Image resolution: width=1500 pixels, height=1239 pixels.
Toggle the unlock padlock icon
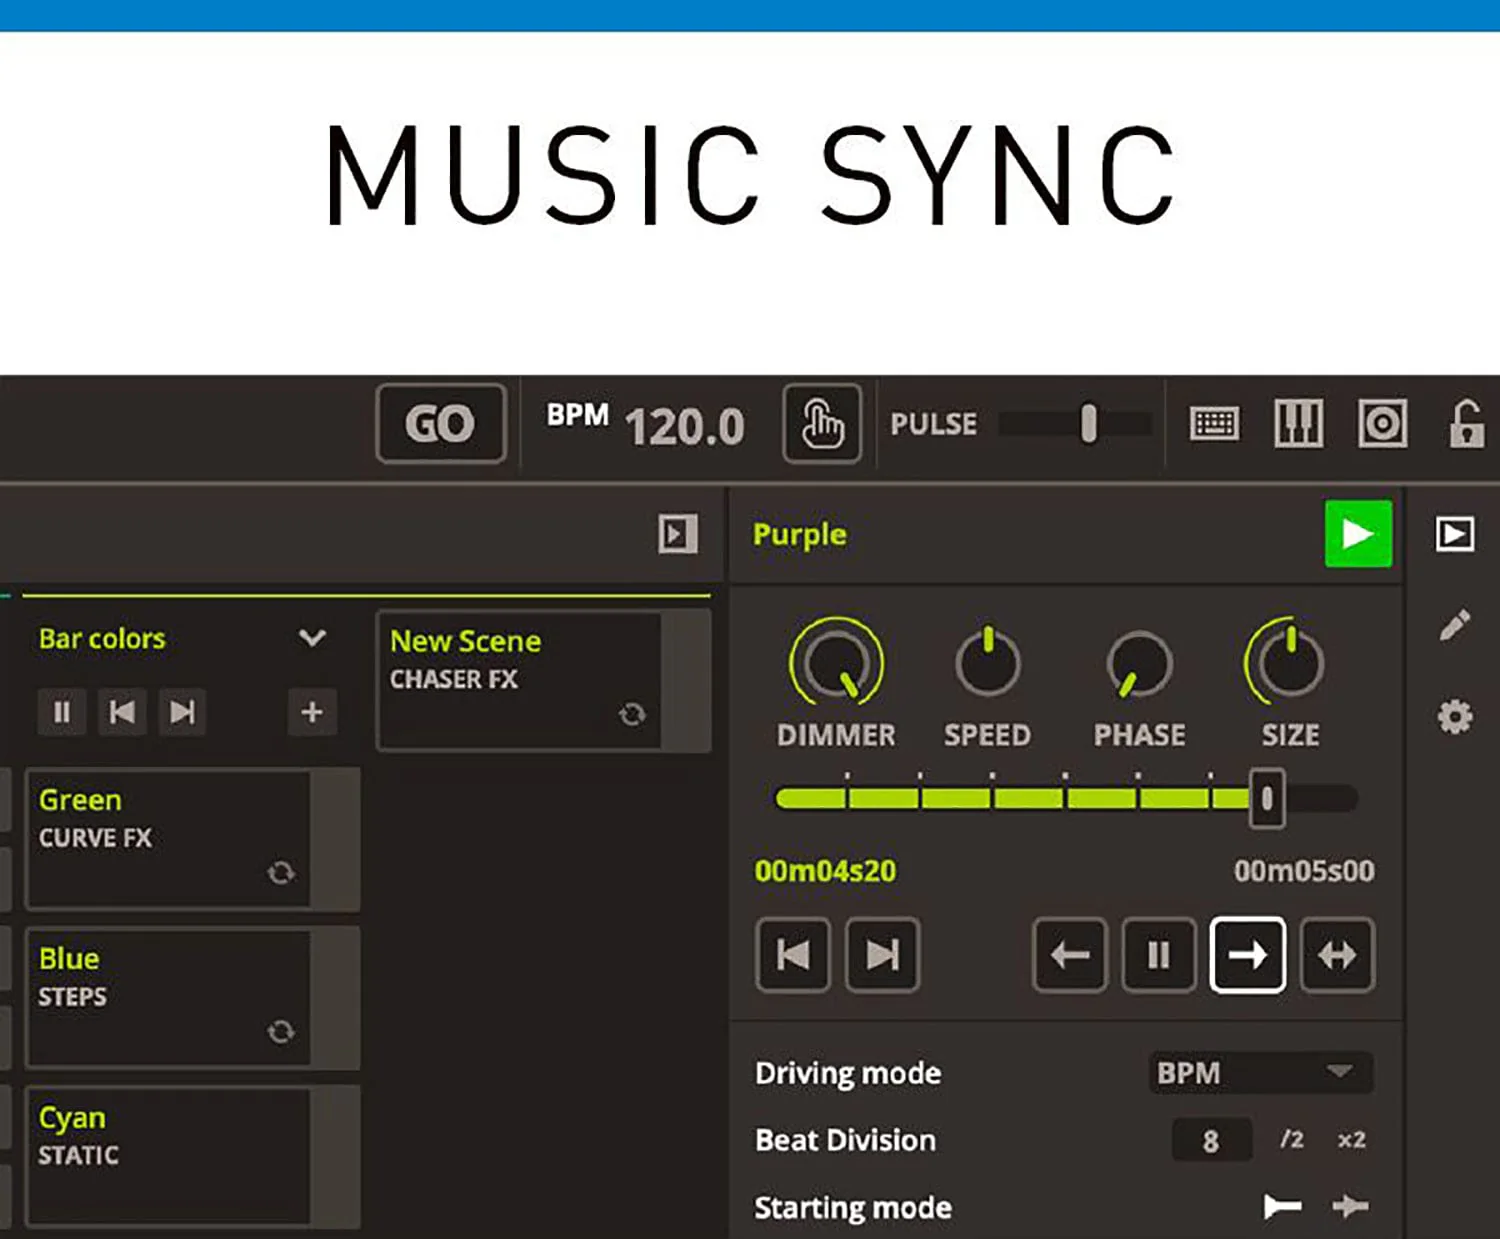(x=1466, y=424)
